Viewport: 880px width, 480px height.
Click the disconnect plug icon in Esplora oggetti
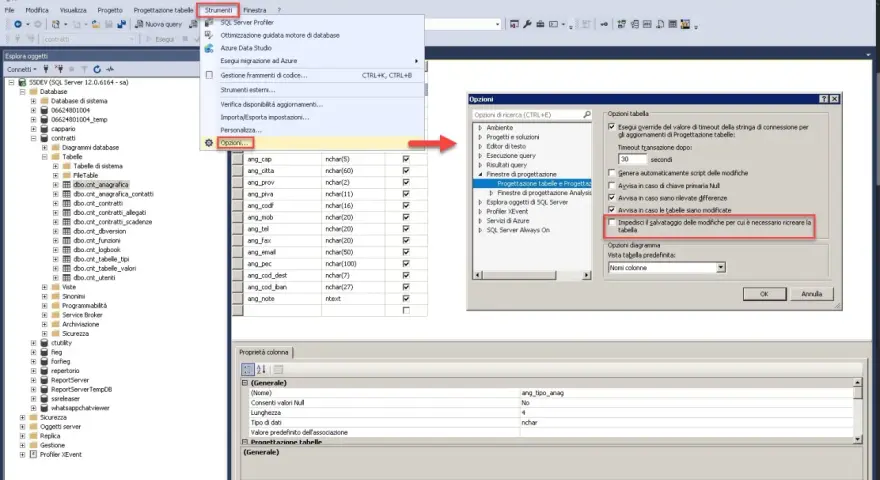pyautogui.click(x=58, y=69)
